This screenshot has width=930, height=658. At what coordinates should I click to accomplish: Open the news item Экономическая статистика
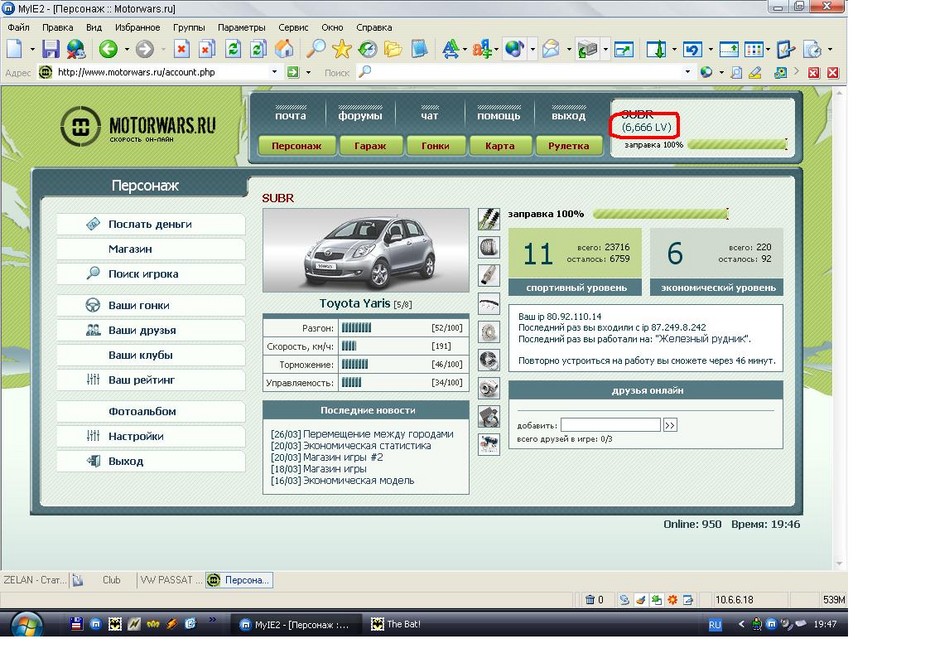[x=367, y=446]
